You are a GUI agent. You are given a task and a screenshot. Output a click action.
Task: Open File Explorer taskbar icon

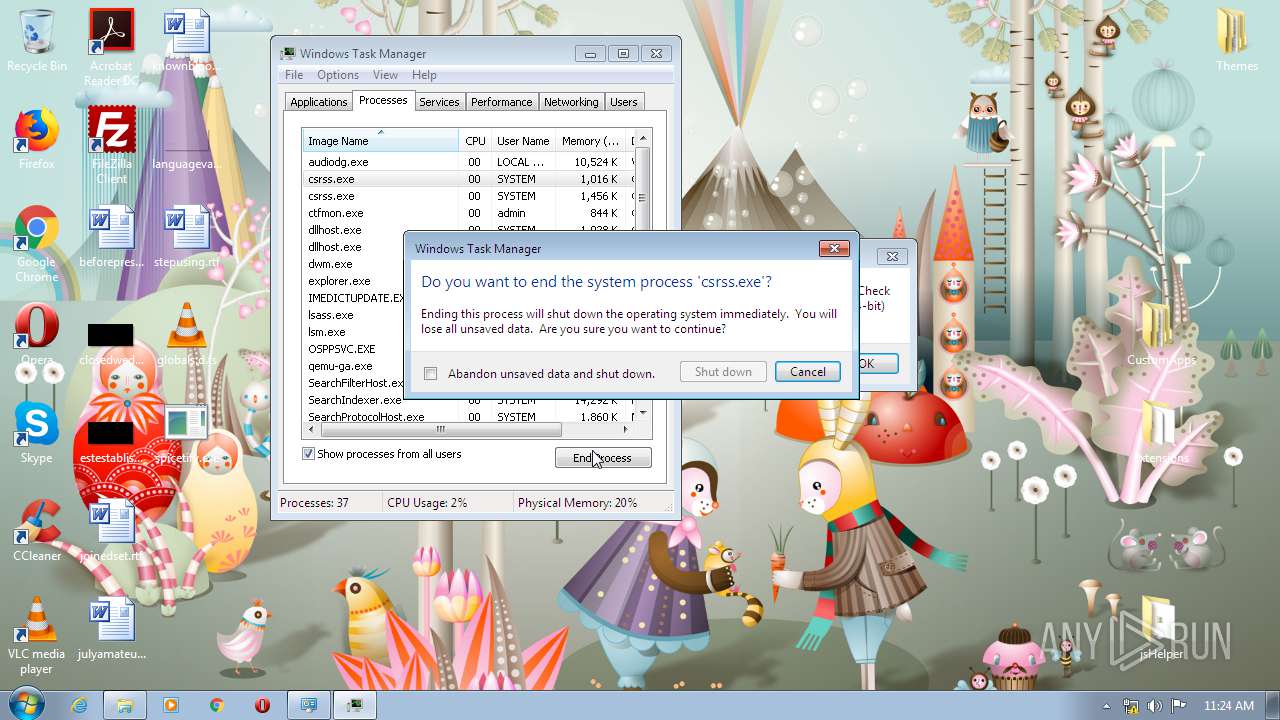[125, 705]
